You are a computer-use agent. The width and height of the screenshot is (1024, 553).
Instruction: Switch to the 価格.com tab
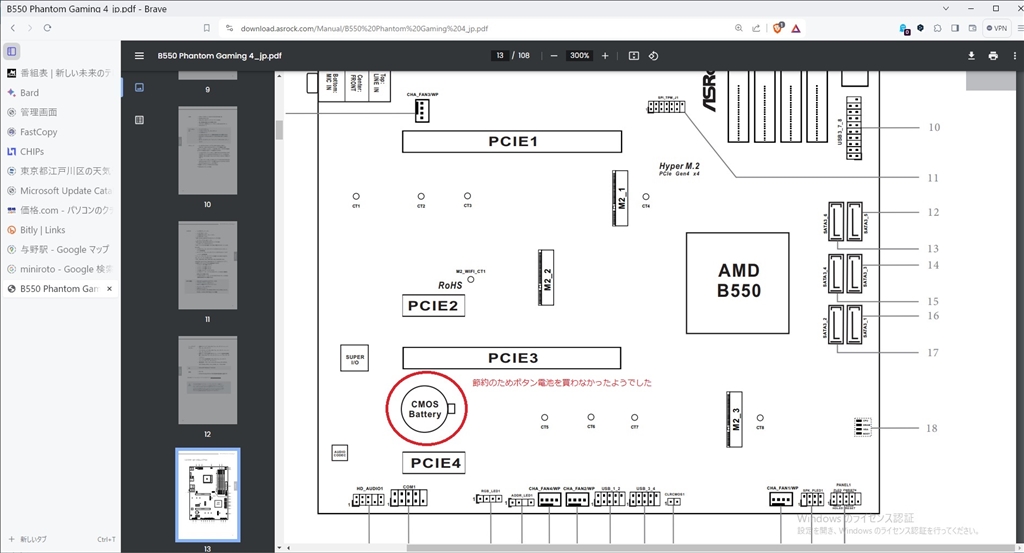[61, 210]
